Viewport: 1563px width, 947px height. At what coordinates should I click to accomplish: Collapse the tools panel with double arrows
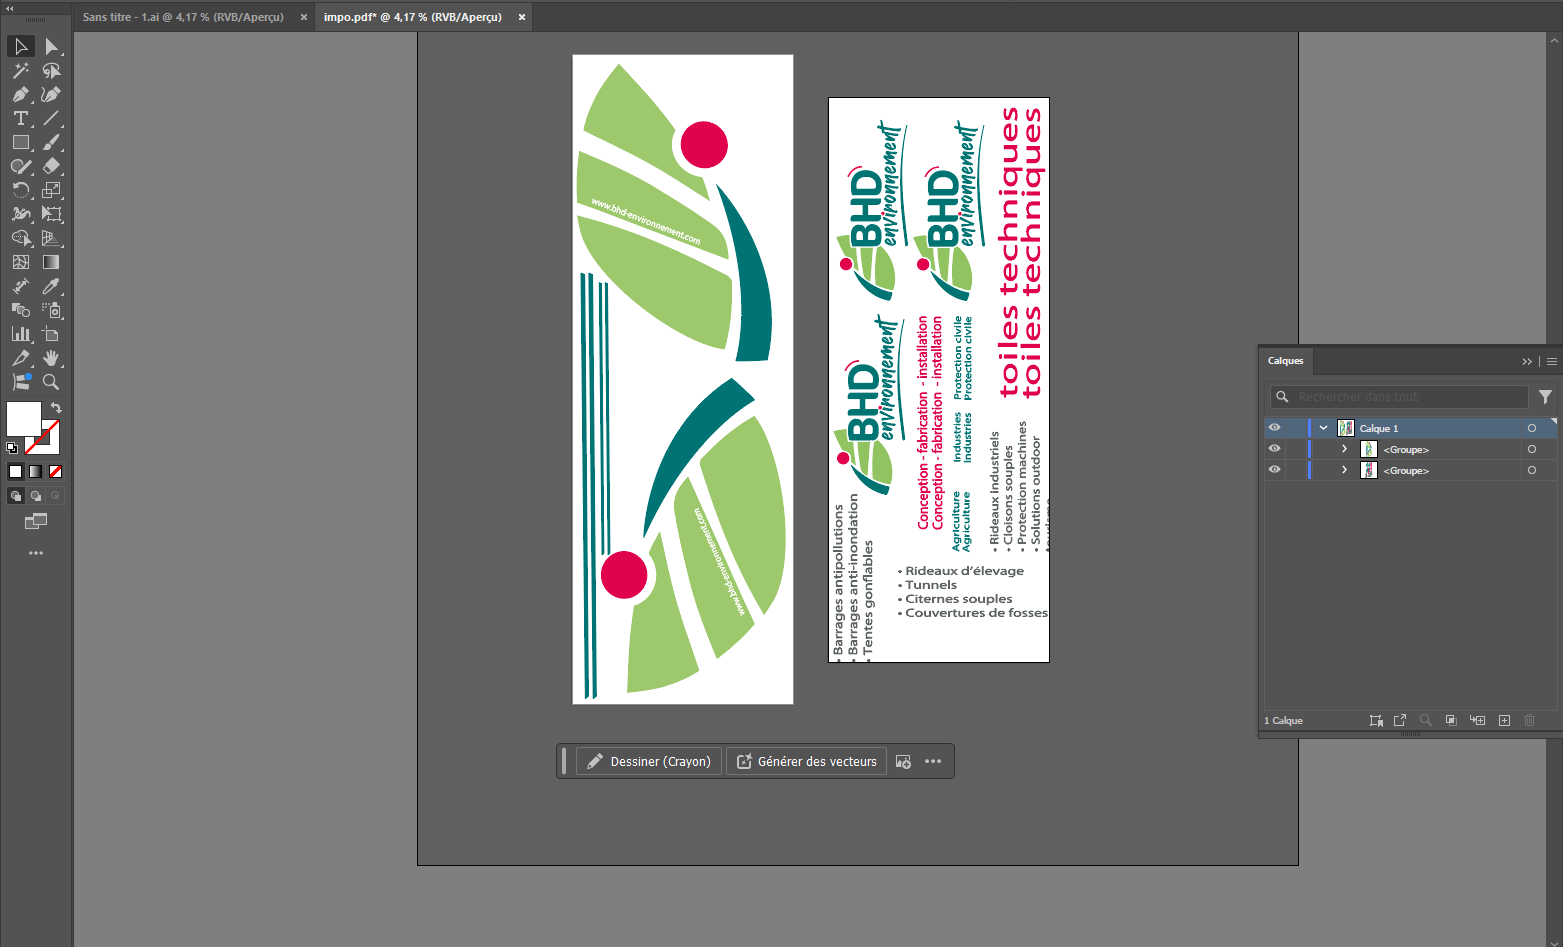point(11,8)
